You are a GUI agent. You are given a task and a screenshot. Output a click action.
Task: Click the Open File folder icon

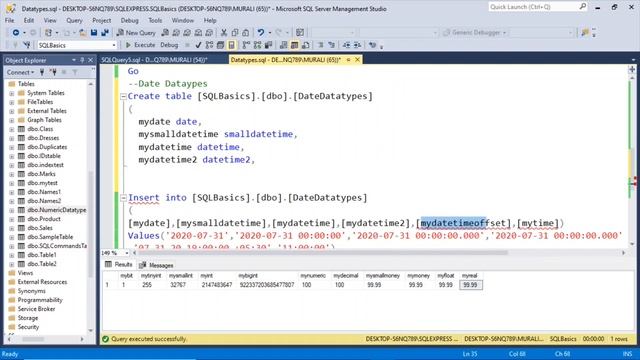(82, 33)
